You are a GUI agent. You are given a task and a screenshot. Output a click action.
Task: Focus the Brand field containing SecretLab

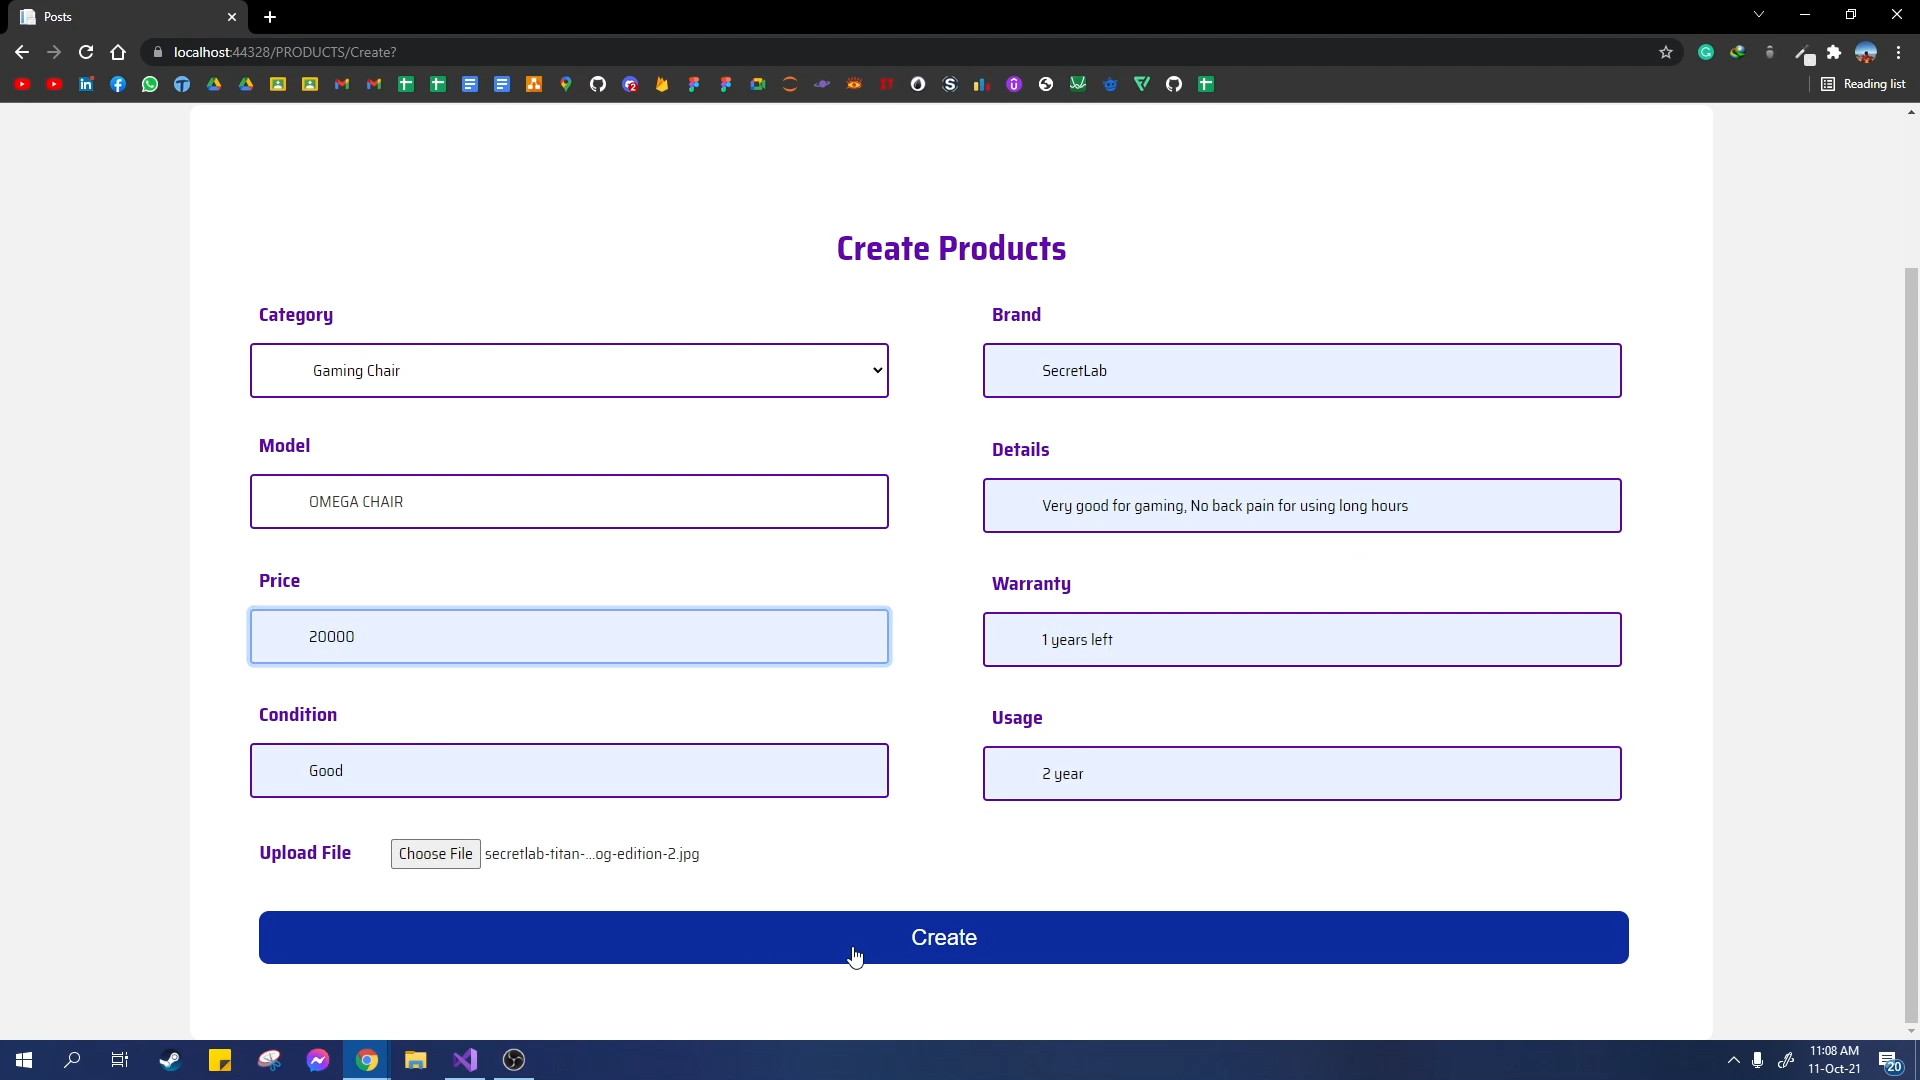(x=1301, y=371)
